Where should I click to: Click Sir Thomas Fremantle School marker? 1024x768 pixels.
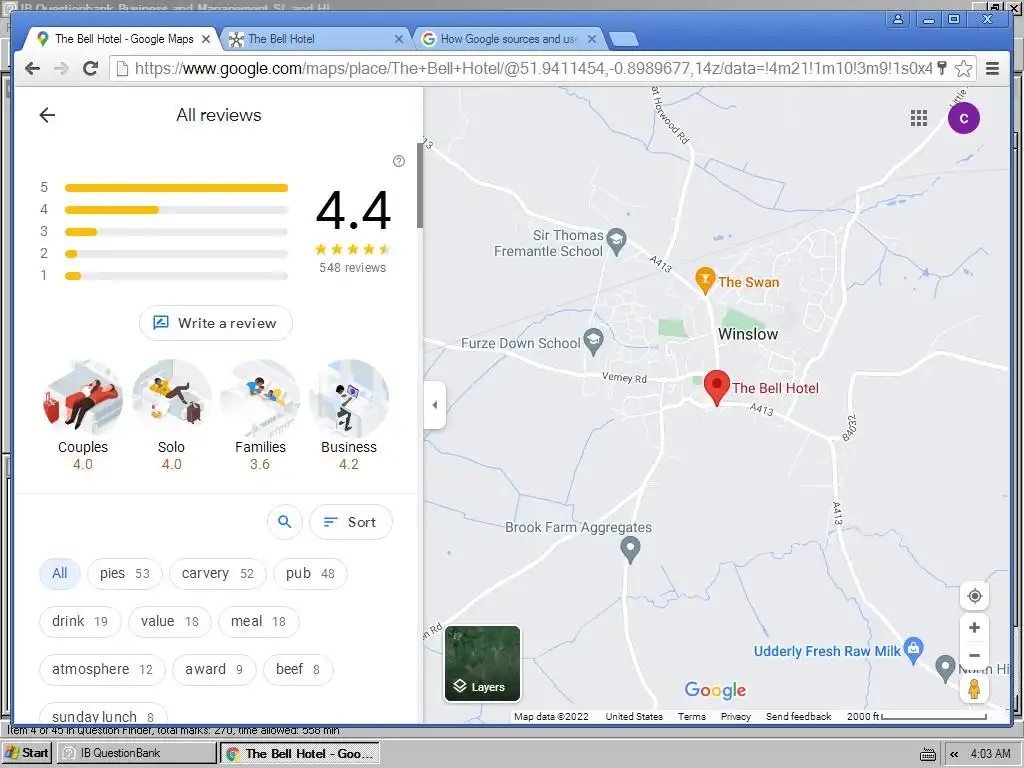616,242
